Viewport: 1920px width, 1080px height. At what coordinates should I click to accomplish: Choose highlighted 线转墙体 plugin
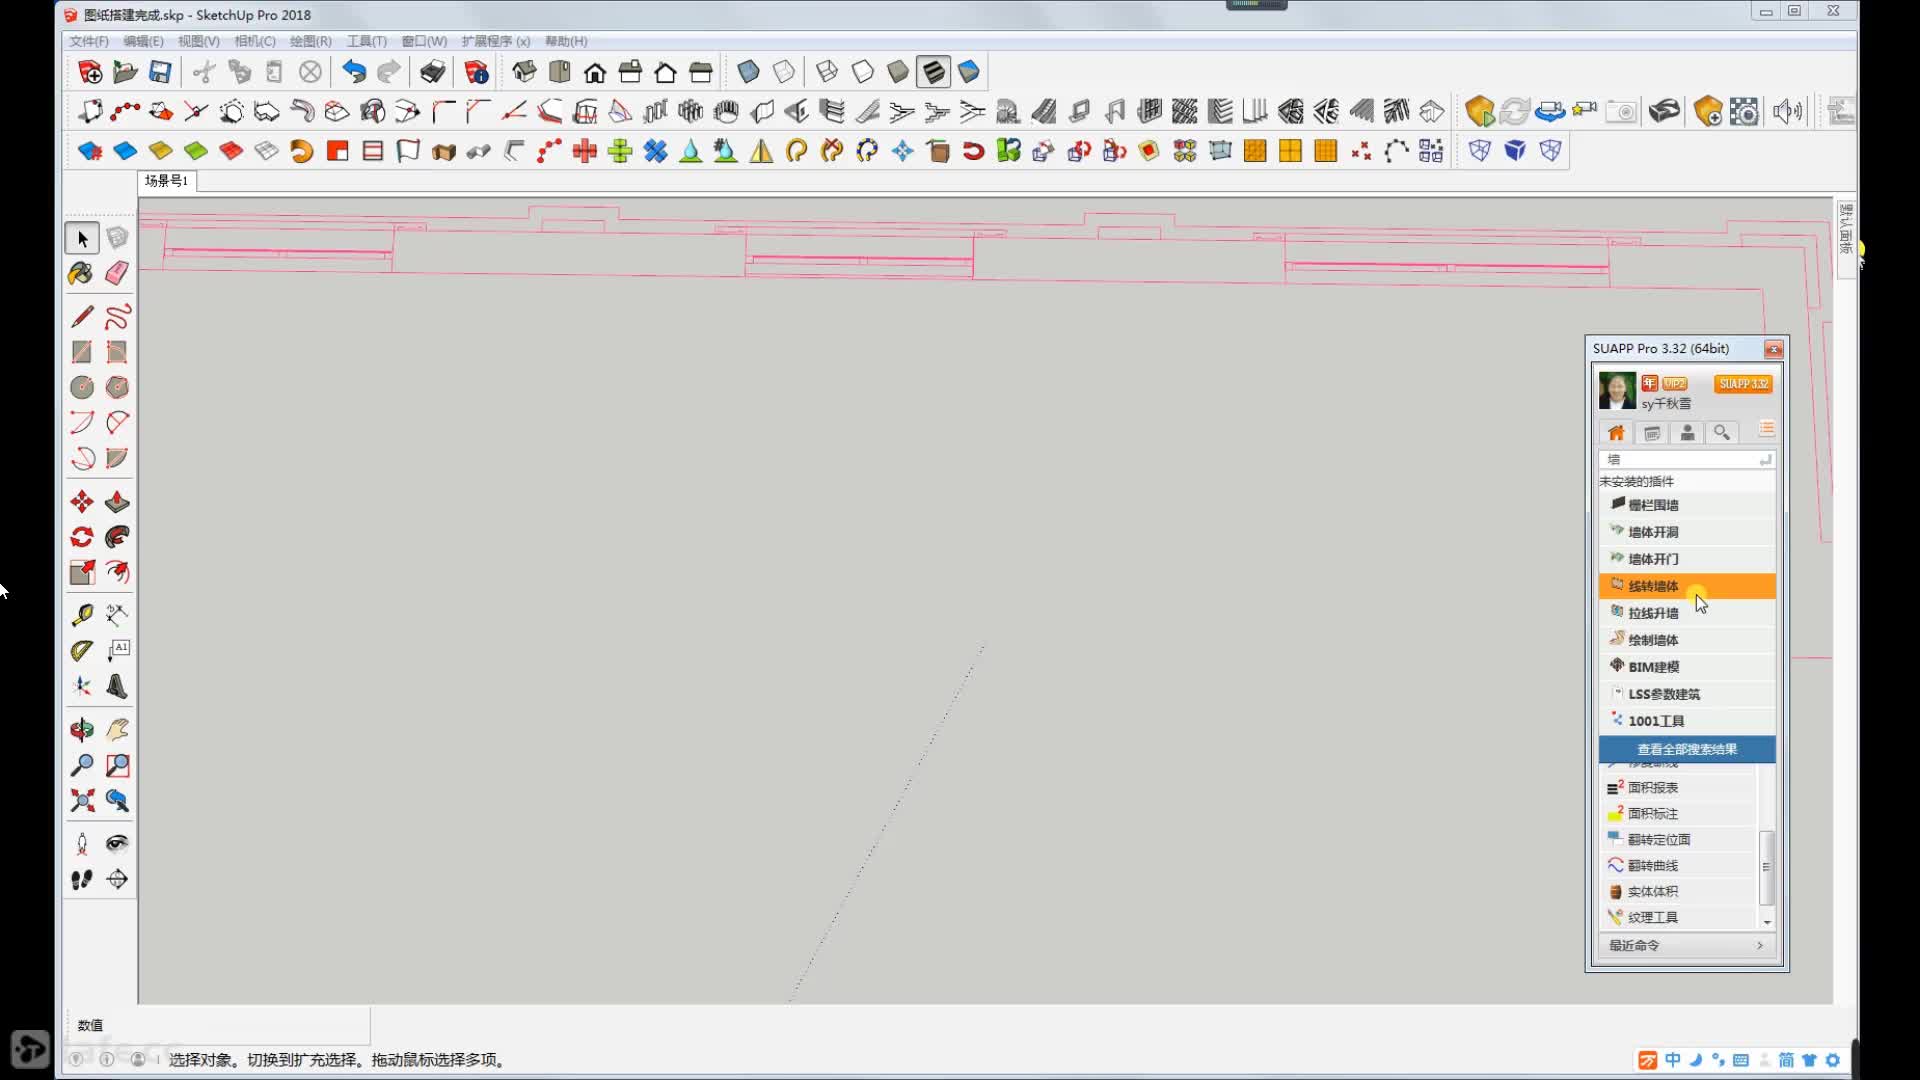[1687, 586]
